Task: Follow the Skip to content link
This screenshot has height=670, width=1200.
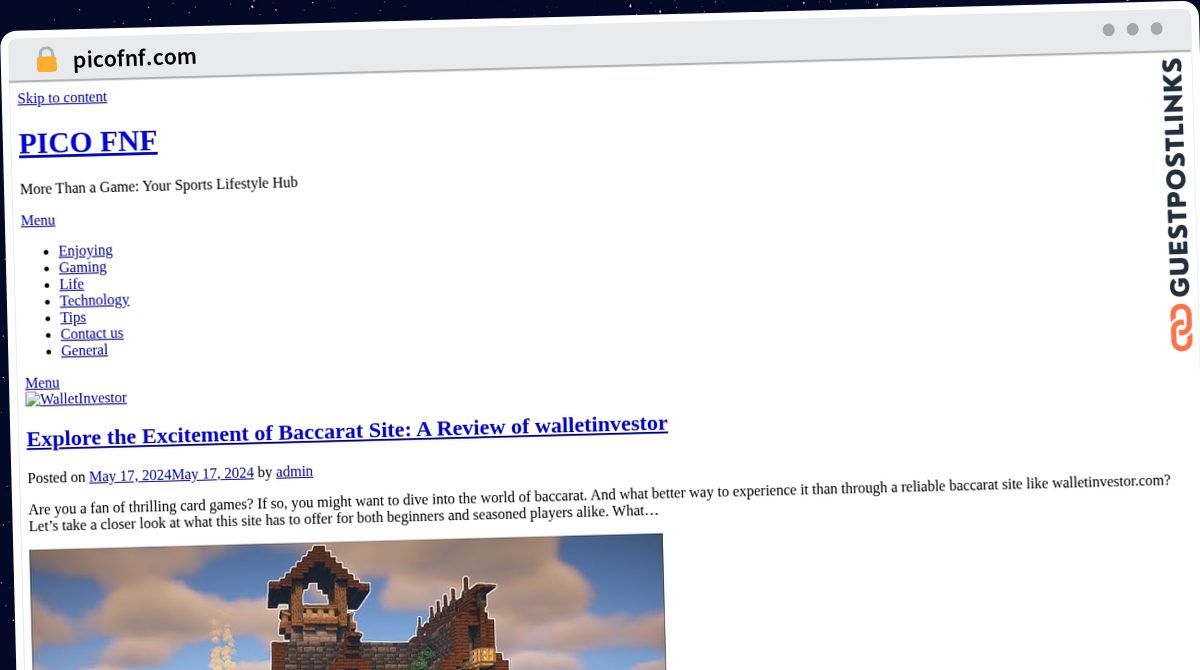Action: click(62, 97)
